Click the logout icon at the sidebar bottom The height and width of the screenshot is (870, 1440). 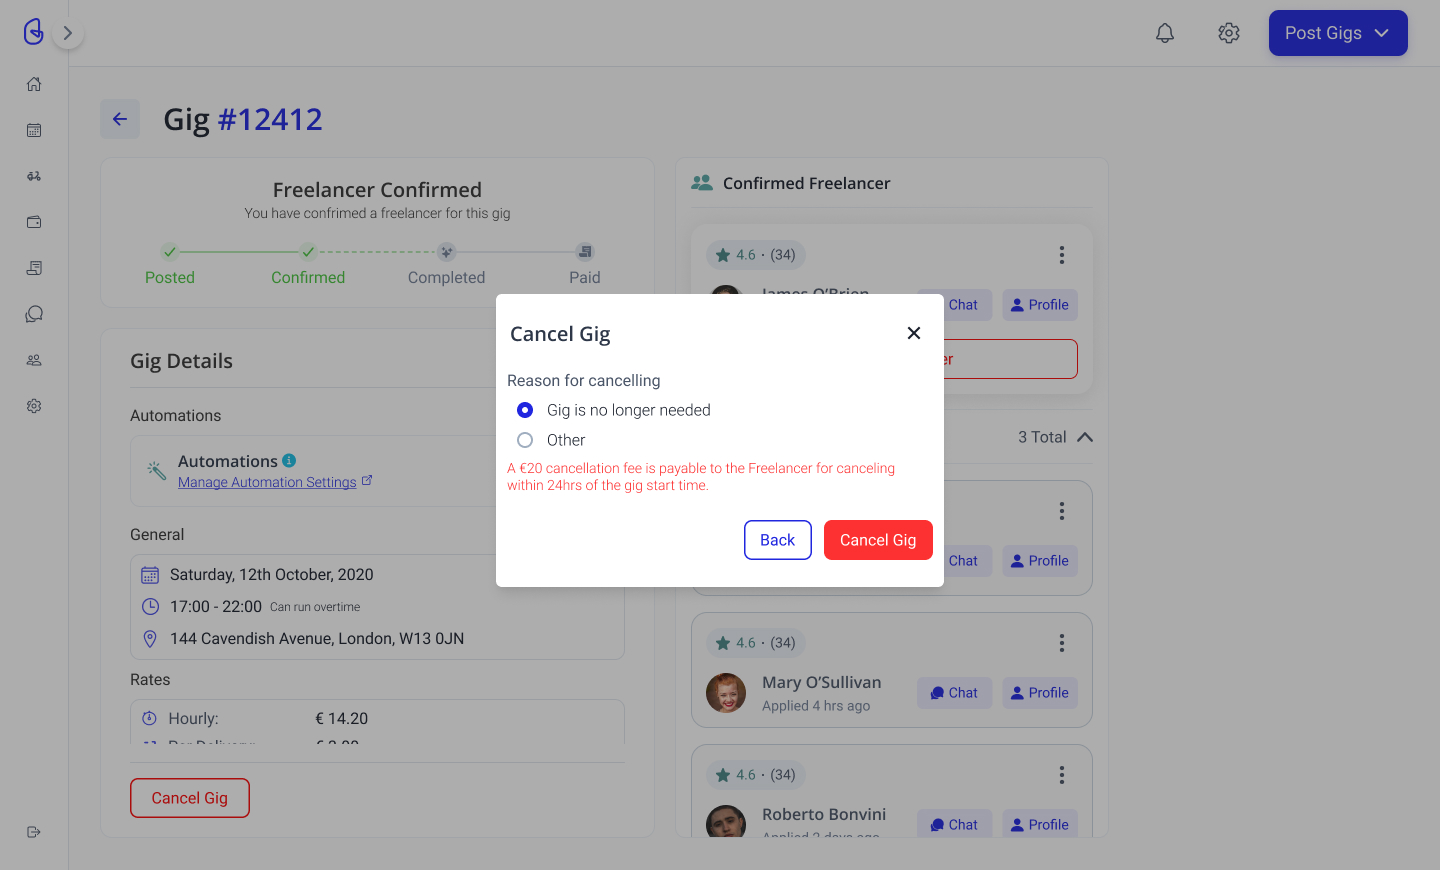click(34, 832)
